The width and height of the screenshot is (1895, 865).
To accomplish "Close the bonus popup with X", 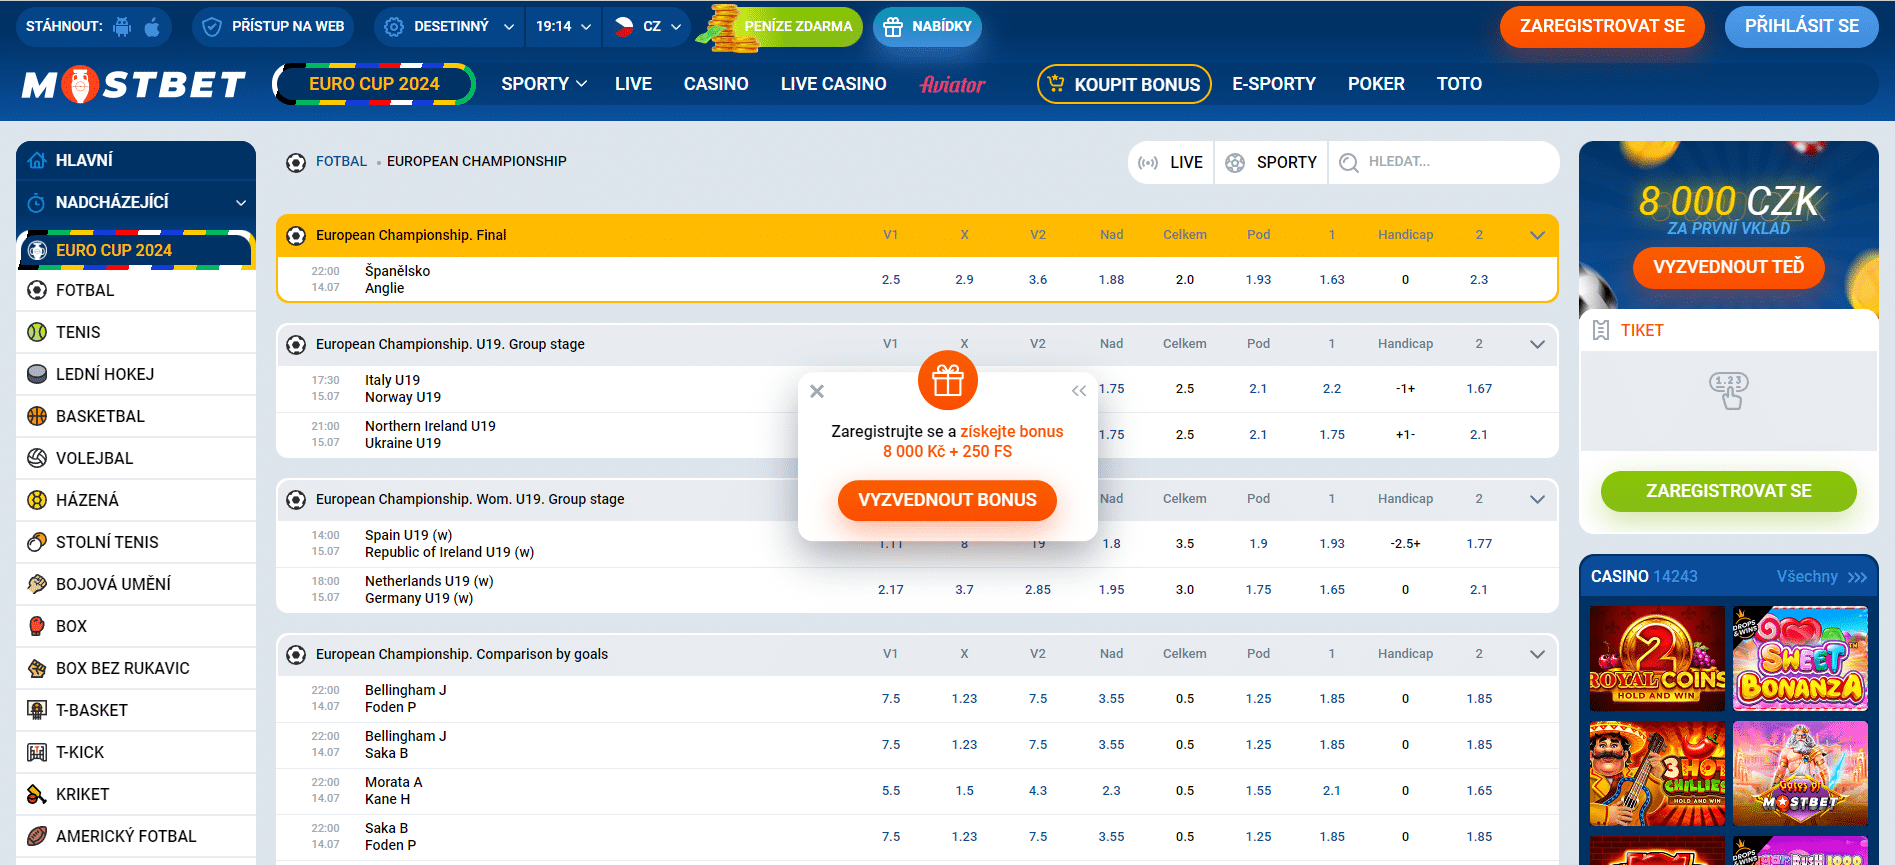I will (817, 391).
